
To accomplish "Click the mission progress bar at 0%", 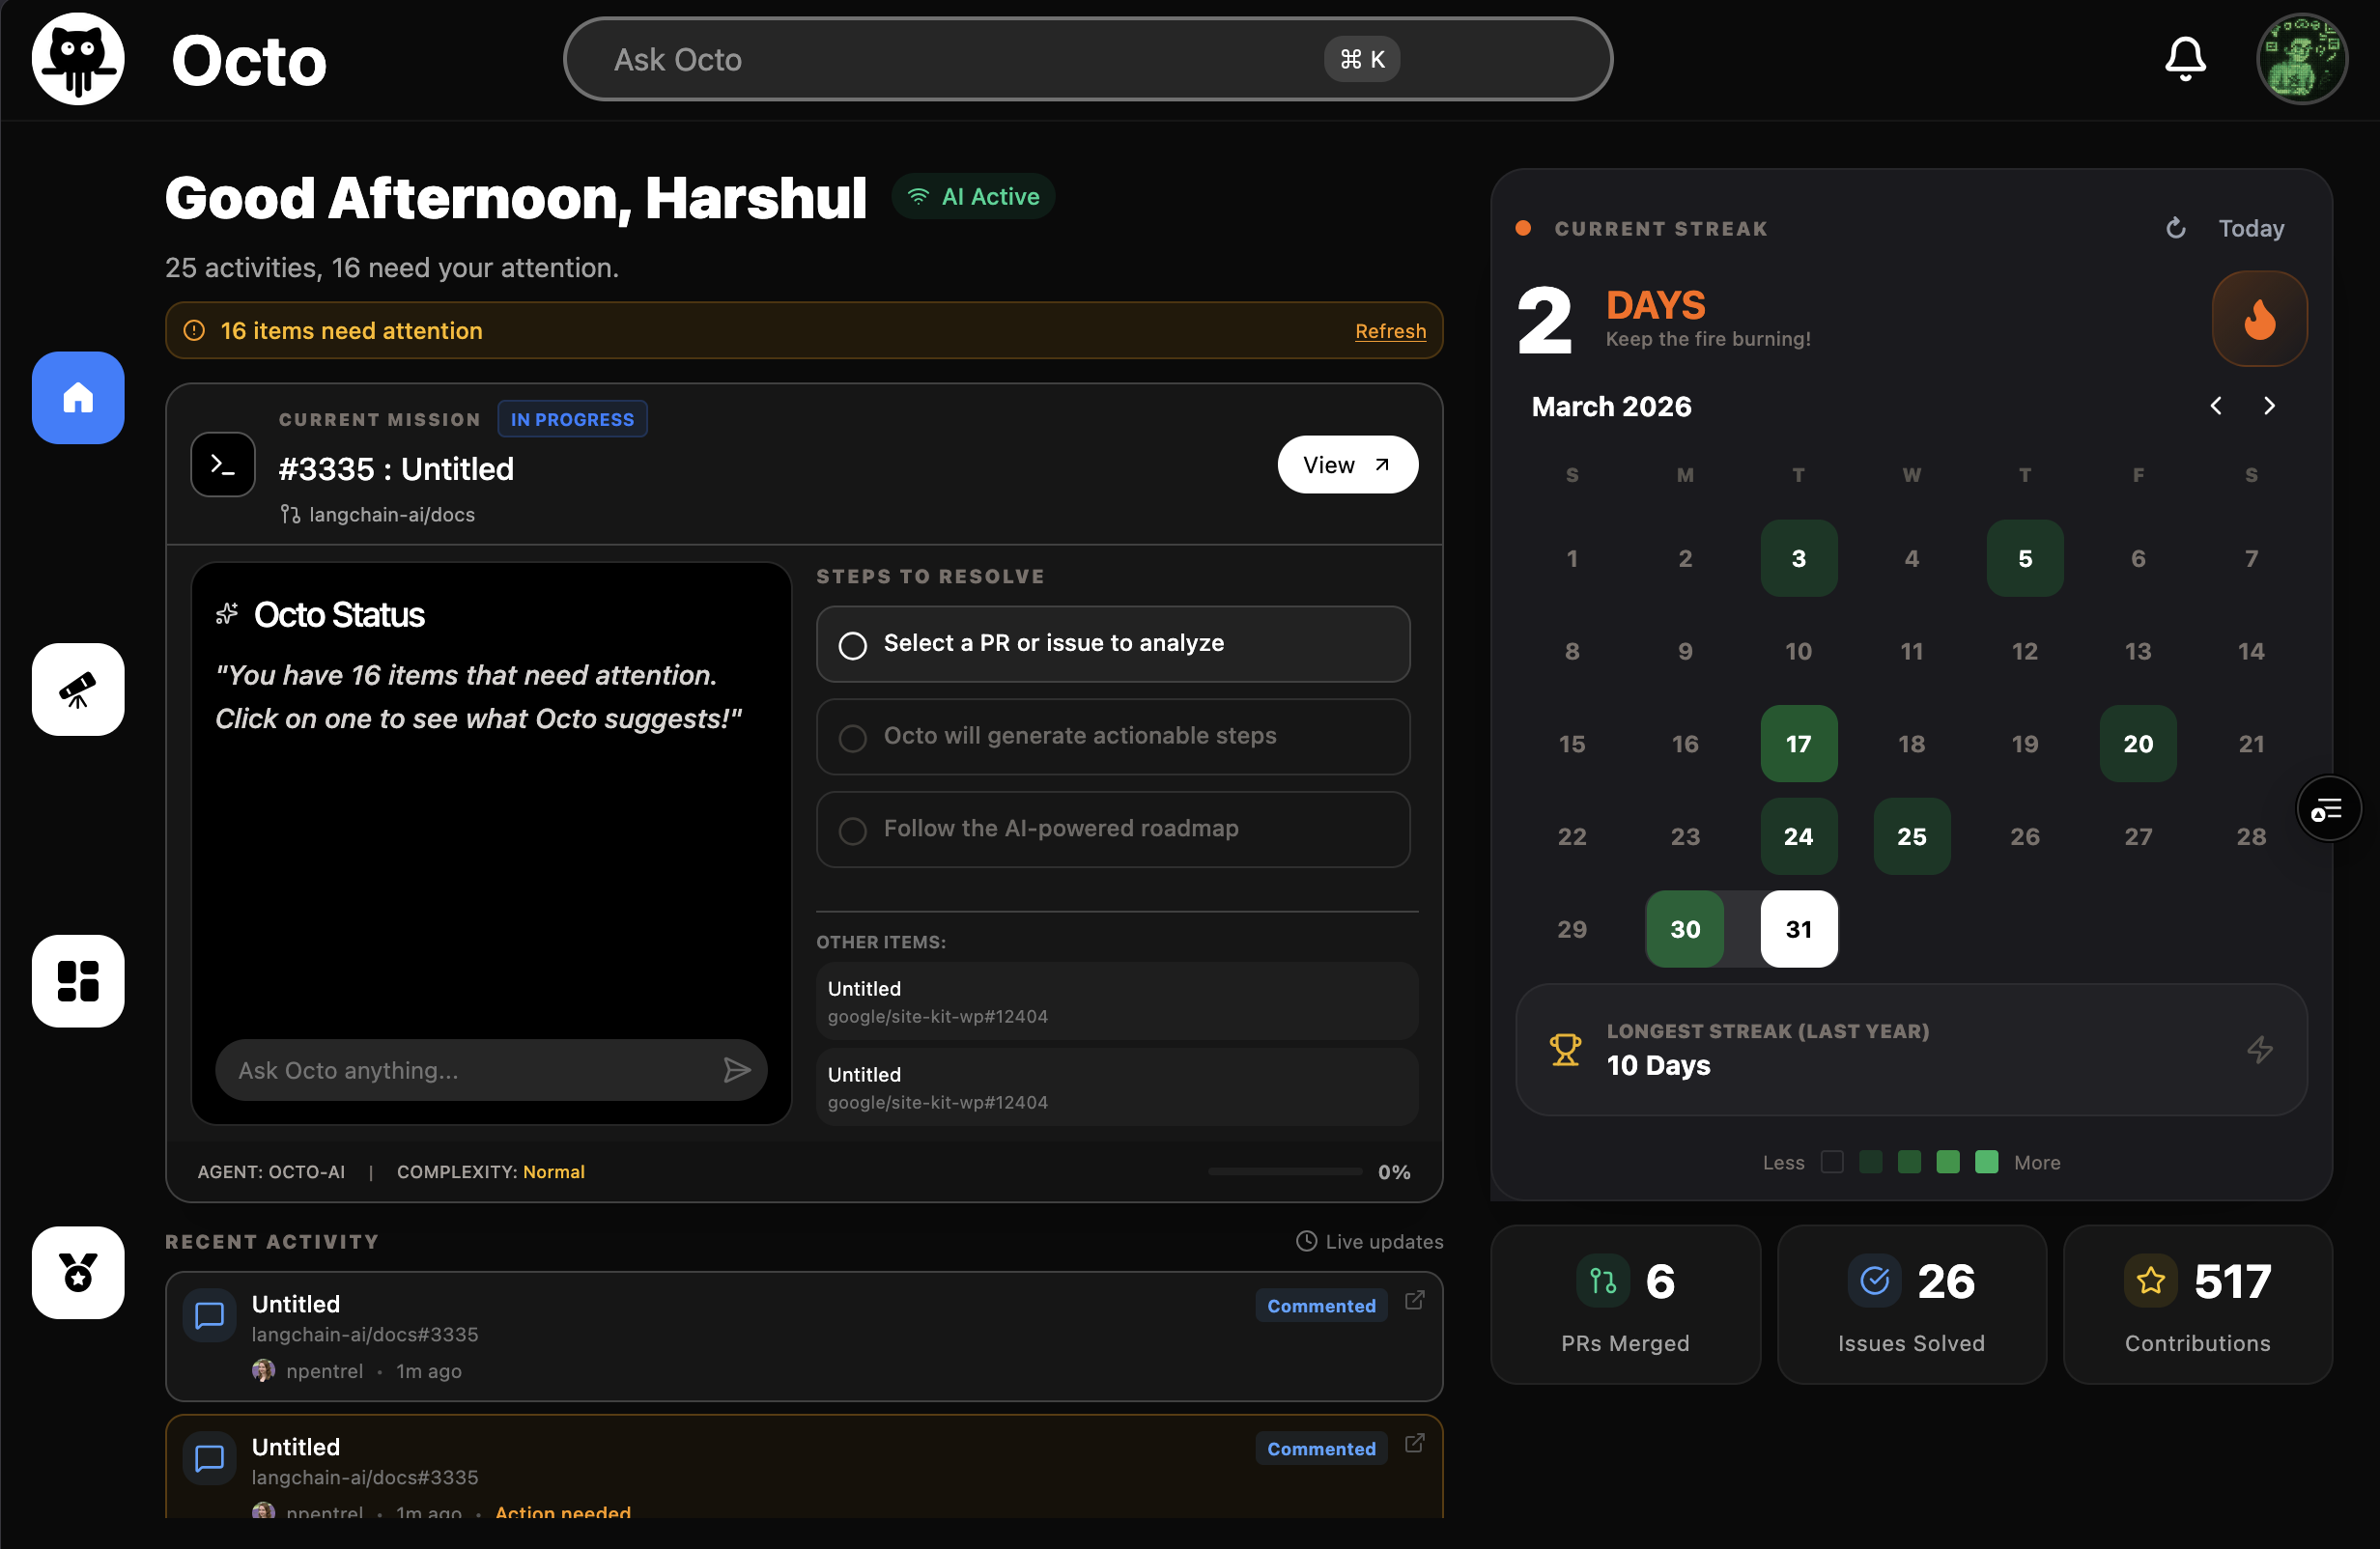I will pos(1285,1172).
